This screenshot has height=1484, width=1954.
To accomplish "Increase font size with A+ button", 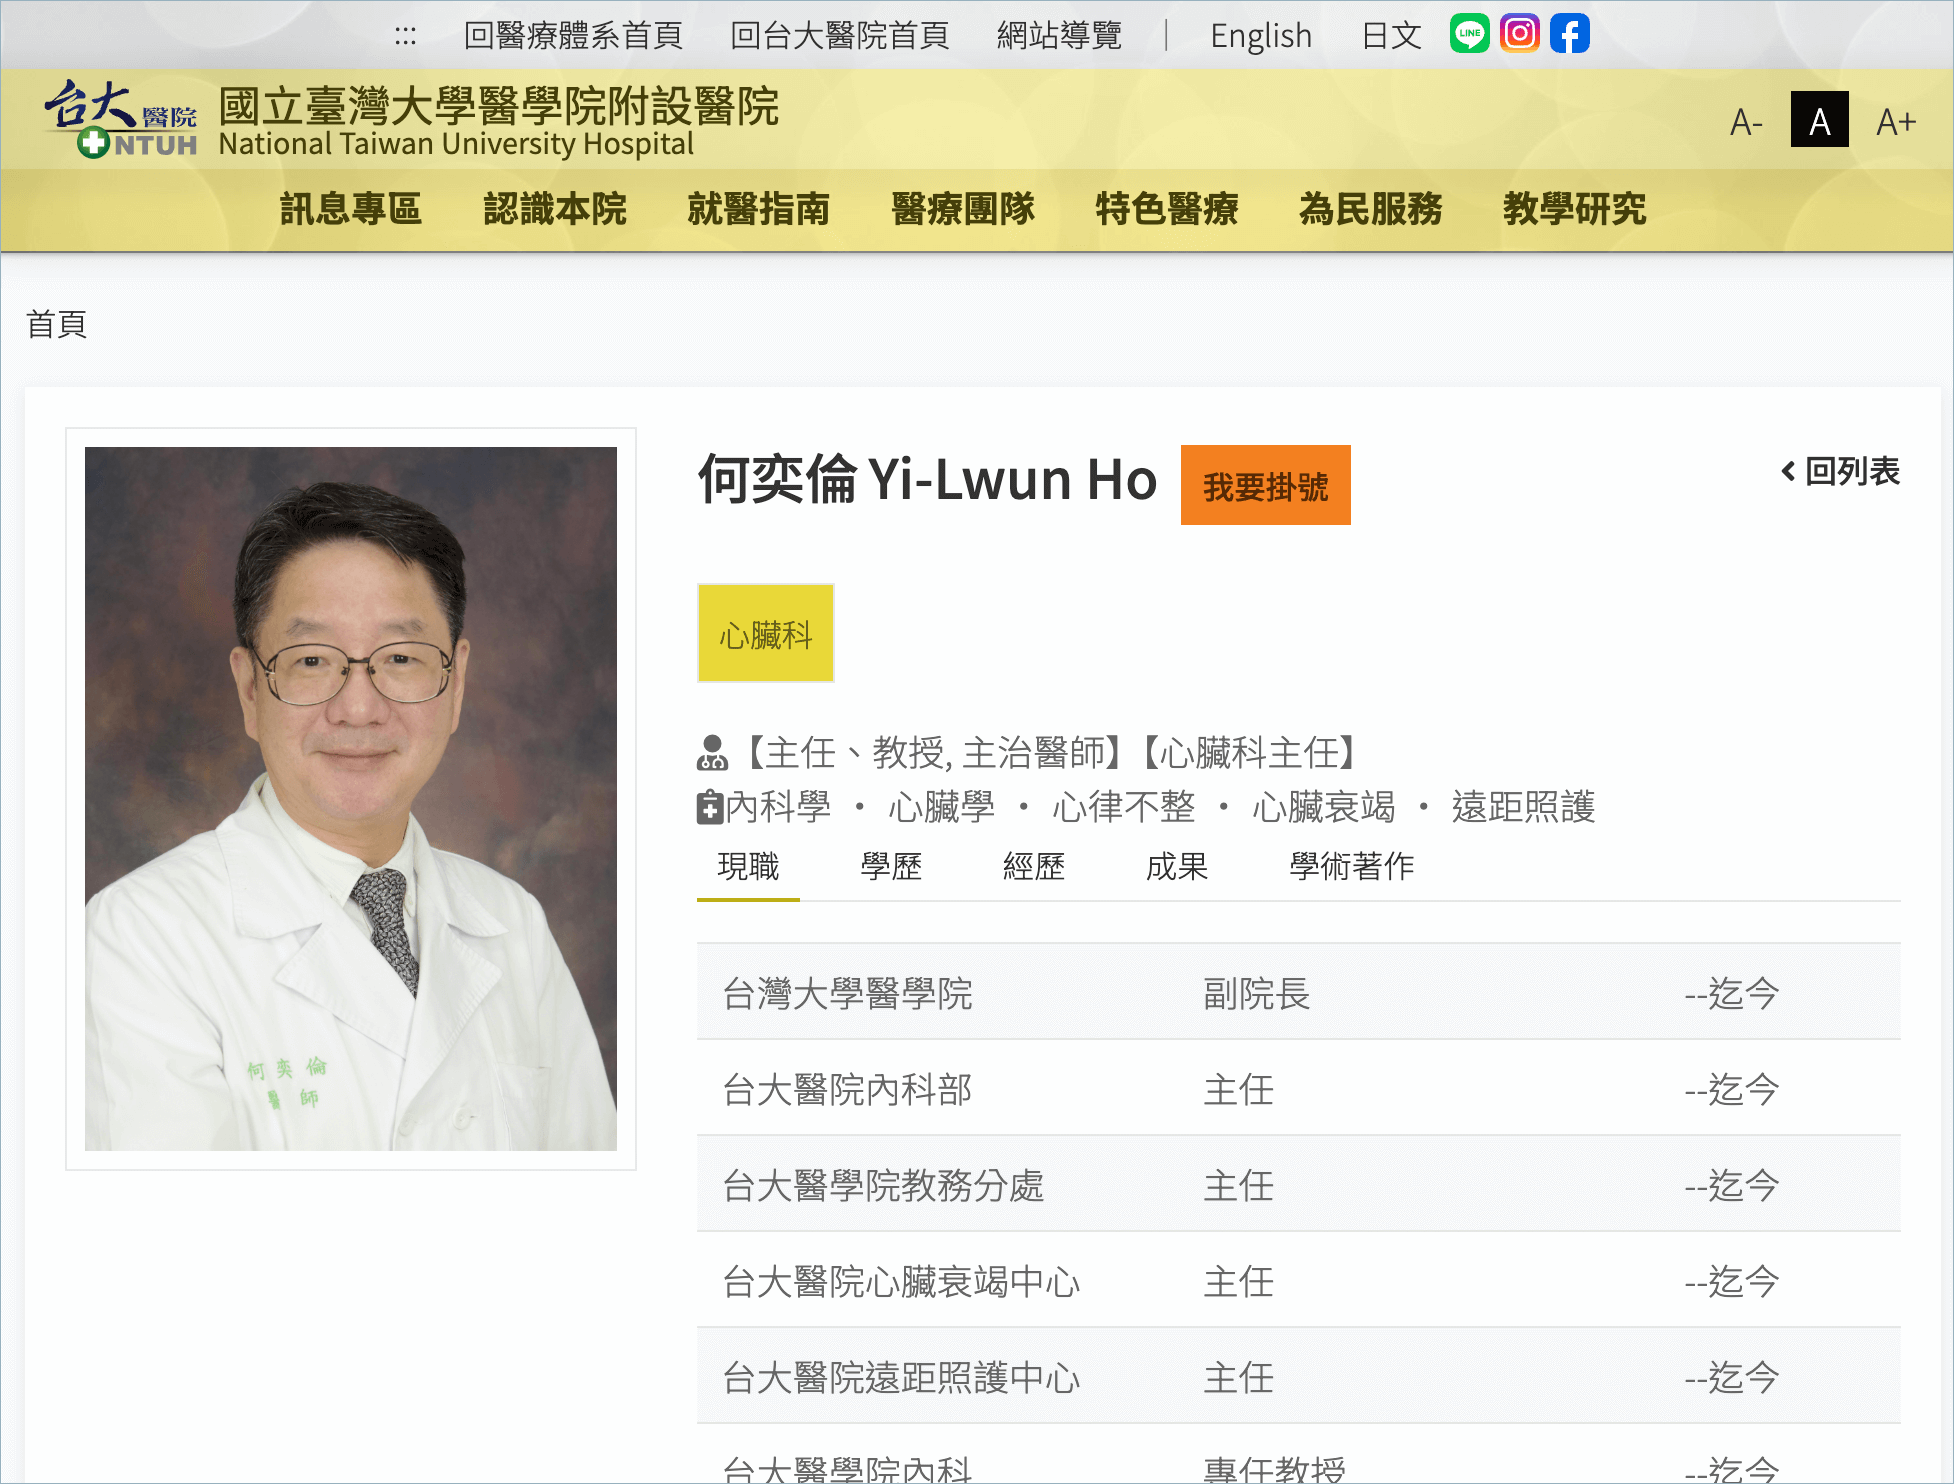I will (x=1895, y=122).
